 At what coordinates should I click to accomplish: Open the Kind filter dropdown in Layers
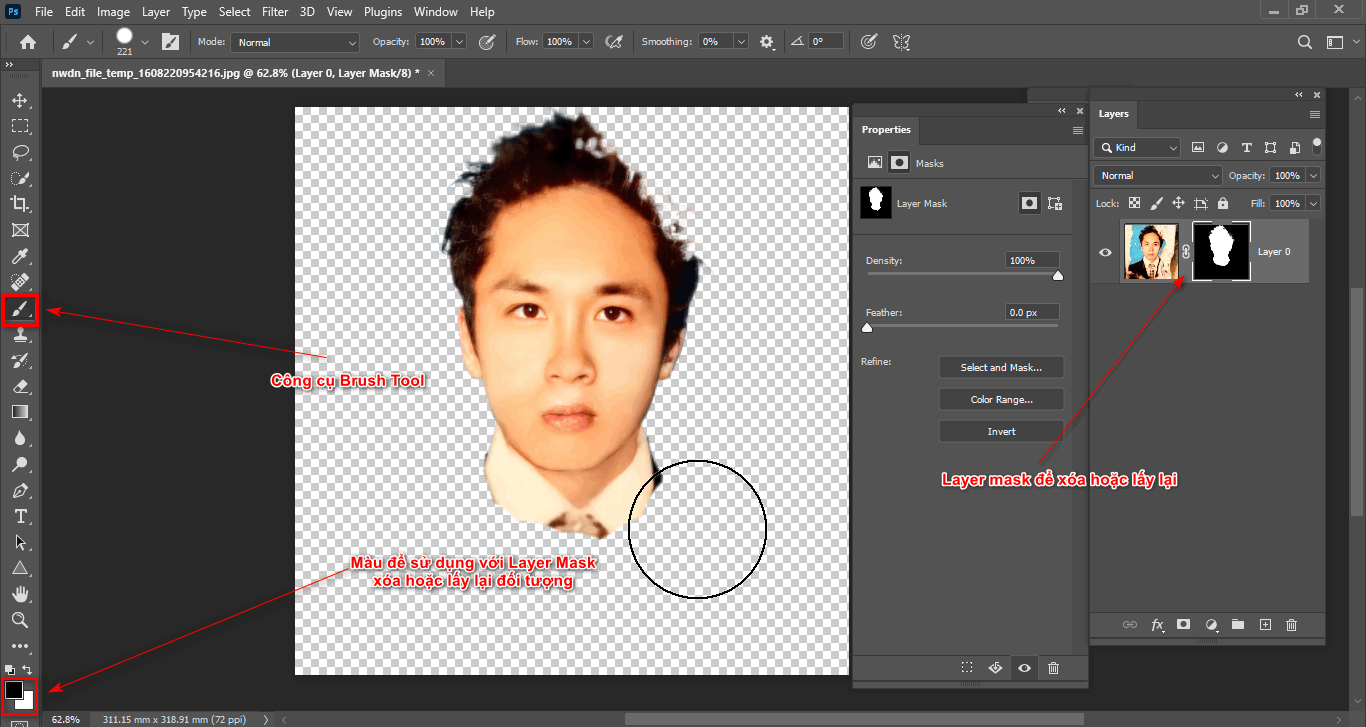1136,147
